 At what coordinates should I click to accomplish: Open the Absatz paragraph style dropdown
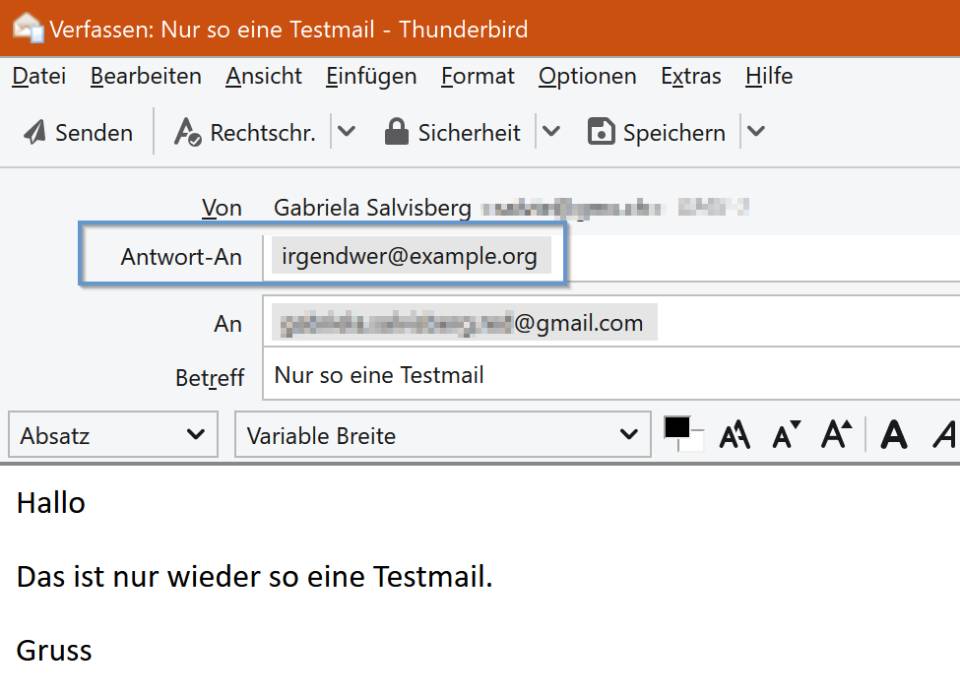(113, 435)
